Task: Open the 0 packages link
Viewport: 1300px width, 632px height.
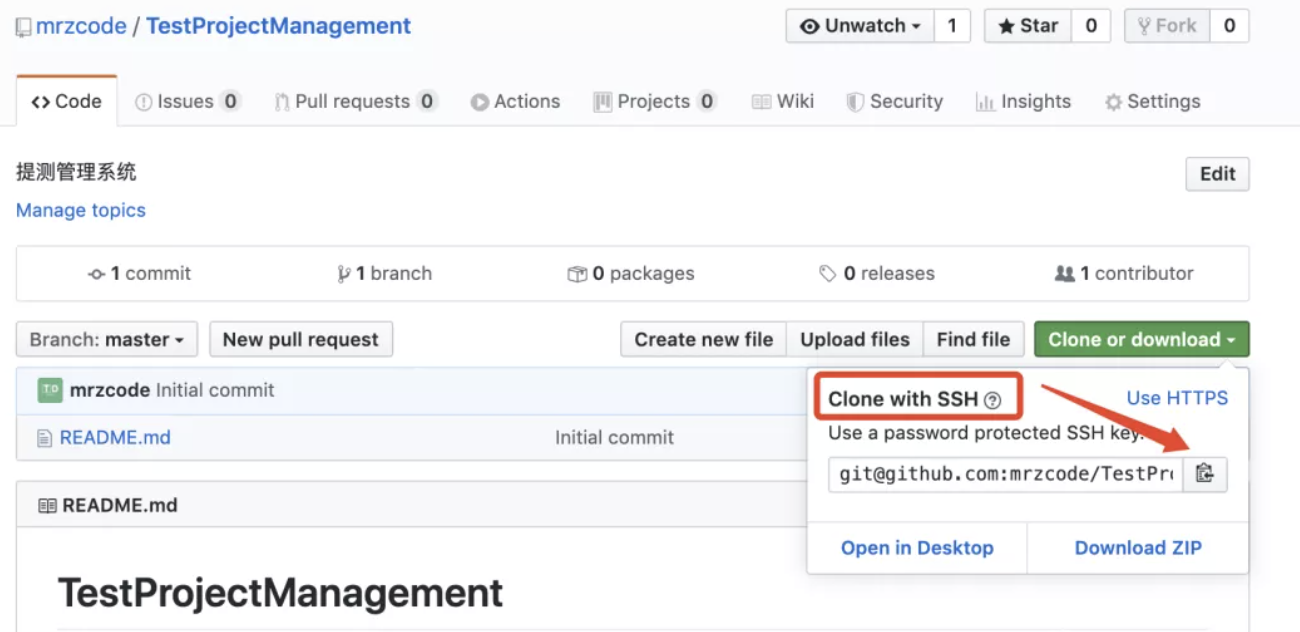Action: coord(631,273)
